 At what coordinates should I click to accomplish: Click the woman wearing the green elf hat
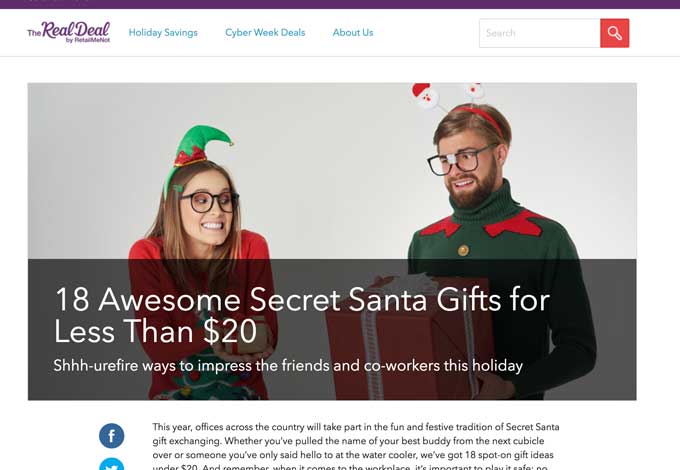pyautogui.click(x=204, y=260)
